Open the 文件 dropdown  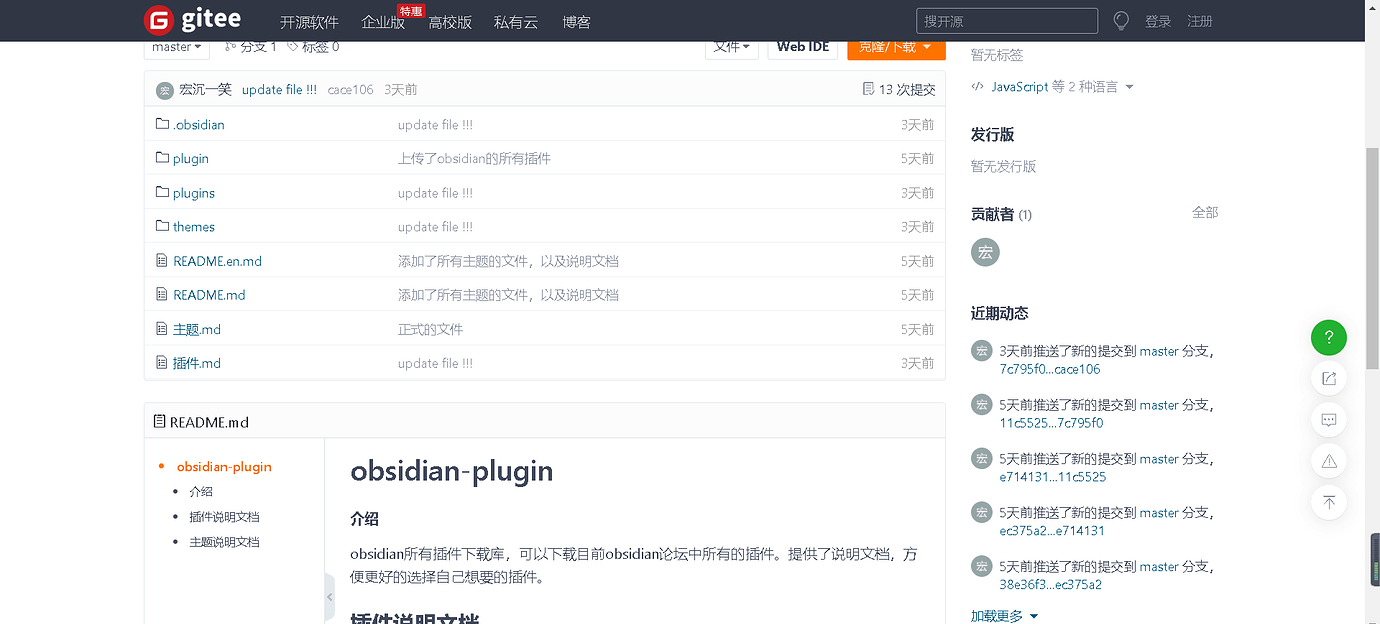click(732, 47)
